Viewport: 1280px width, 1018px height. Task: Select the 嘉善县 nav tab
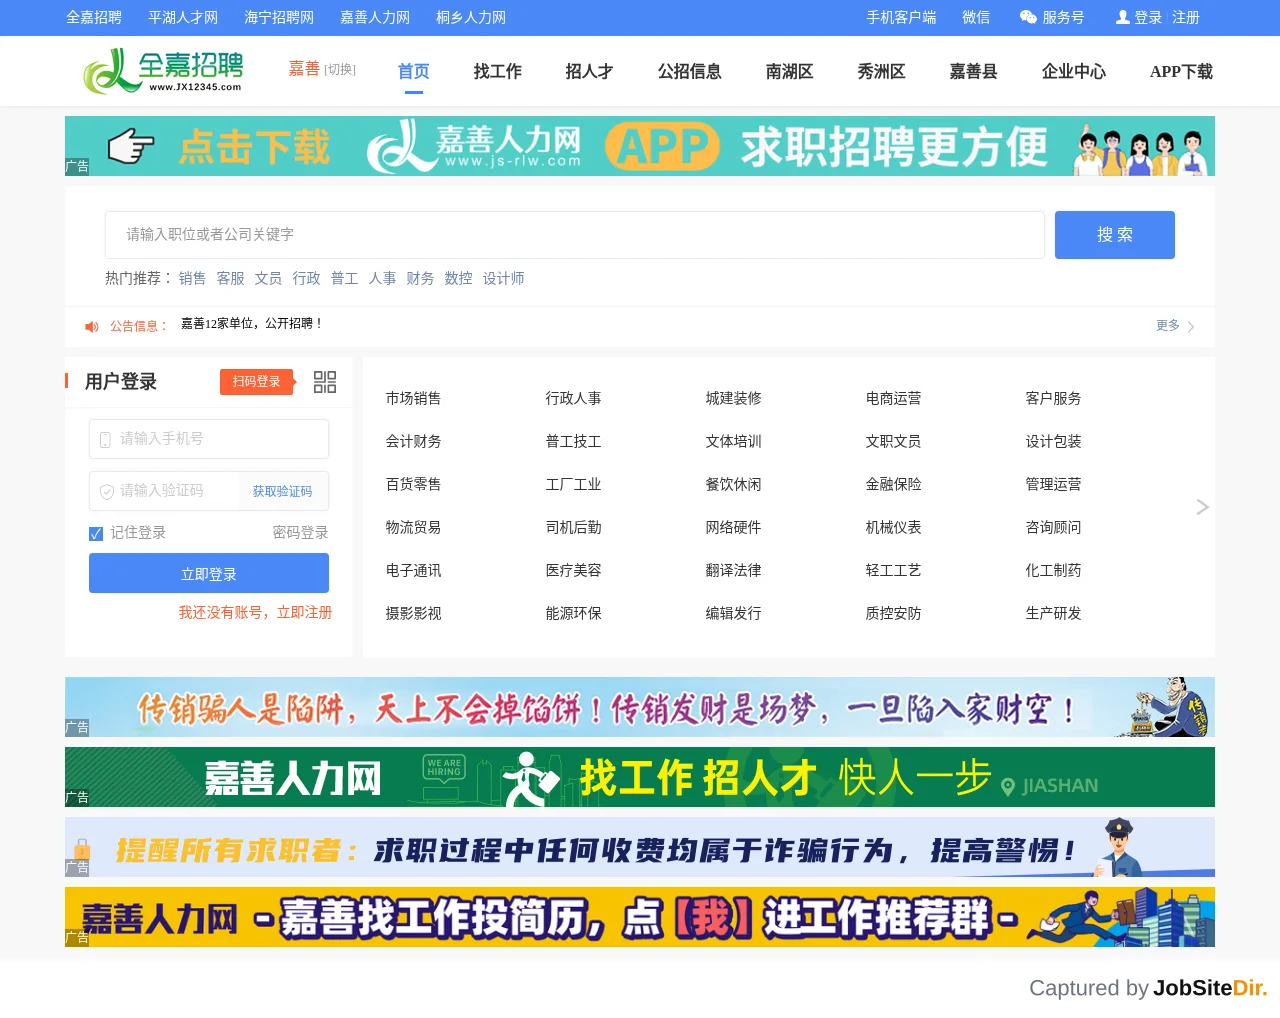point(974,72)
